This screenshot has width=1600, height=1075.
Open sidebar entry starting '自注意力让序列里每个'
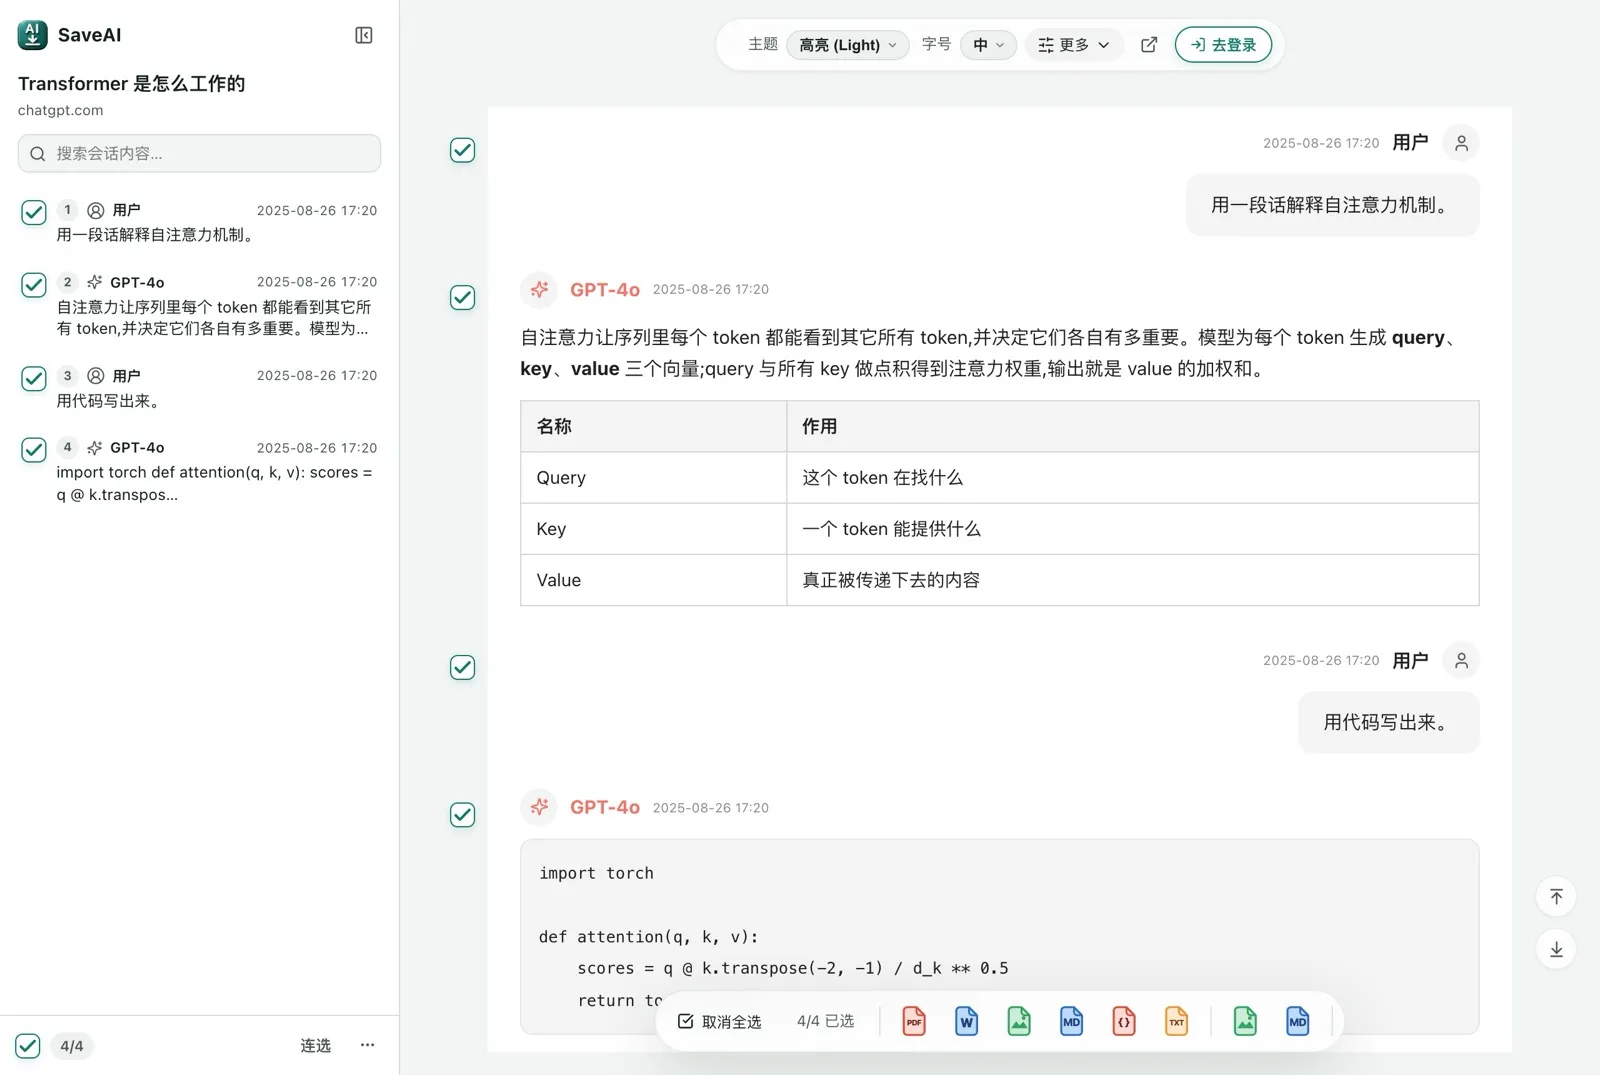199,305
